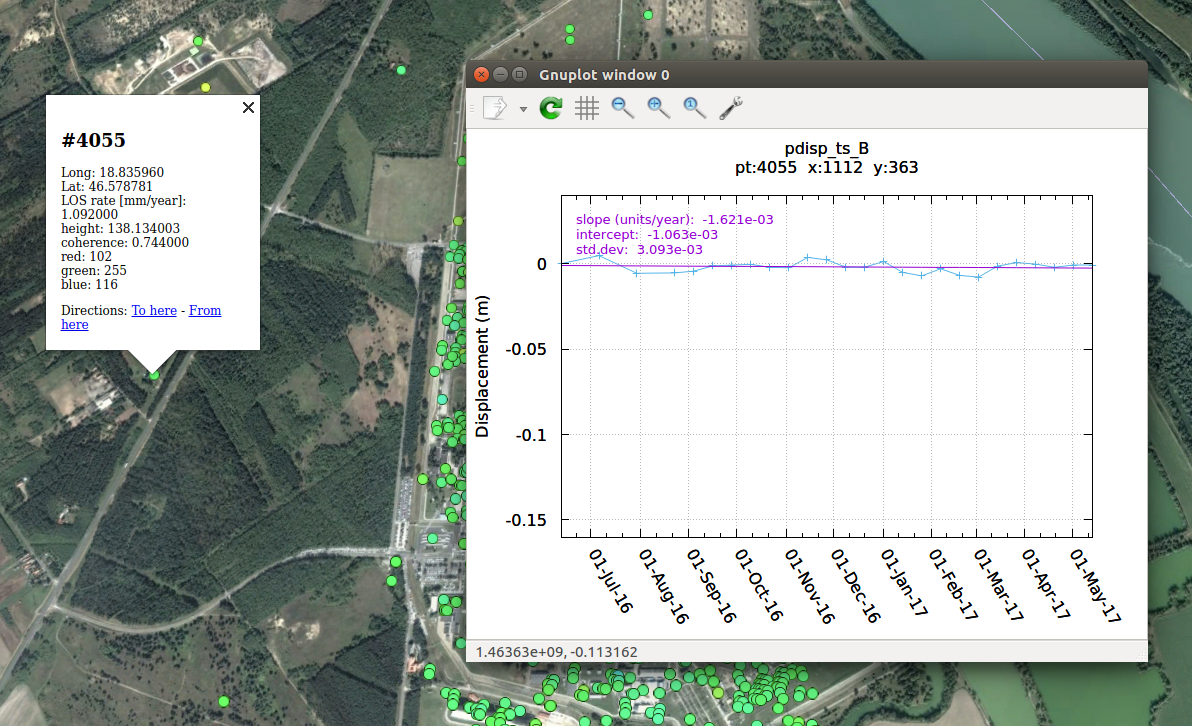Click the pdisp_ts_B plot title
This screenshot has height=726, width=1192.
click(826, 148)
